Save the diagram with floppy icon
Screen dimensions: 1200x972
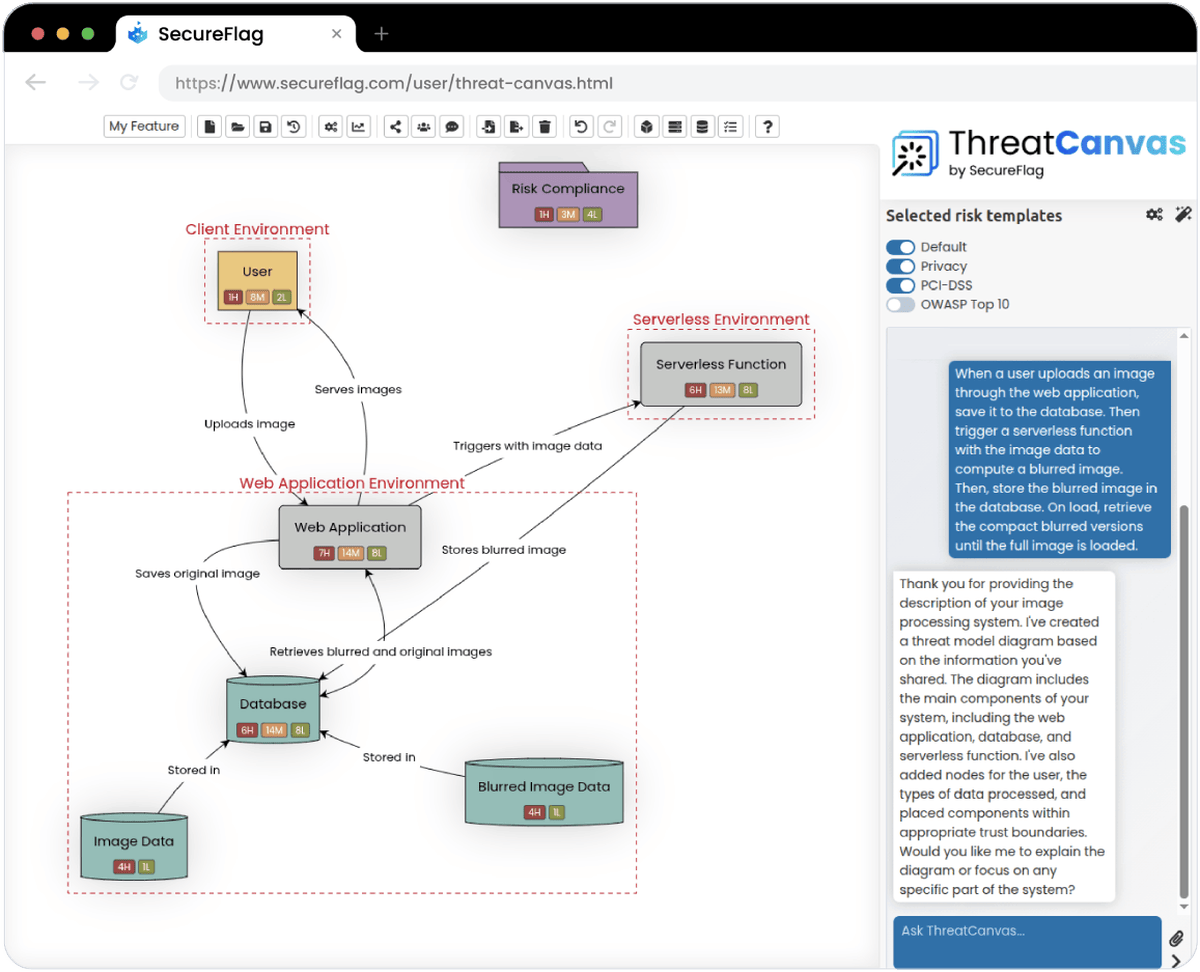tap(265, 127)
